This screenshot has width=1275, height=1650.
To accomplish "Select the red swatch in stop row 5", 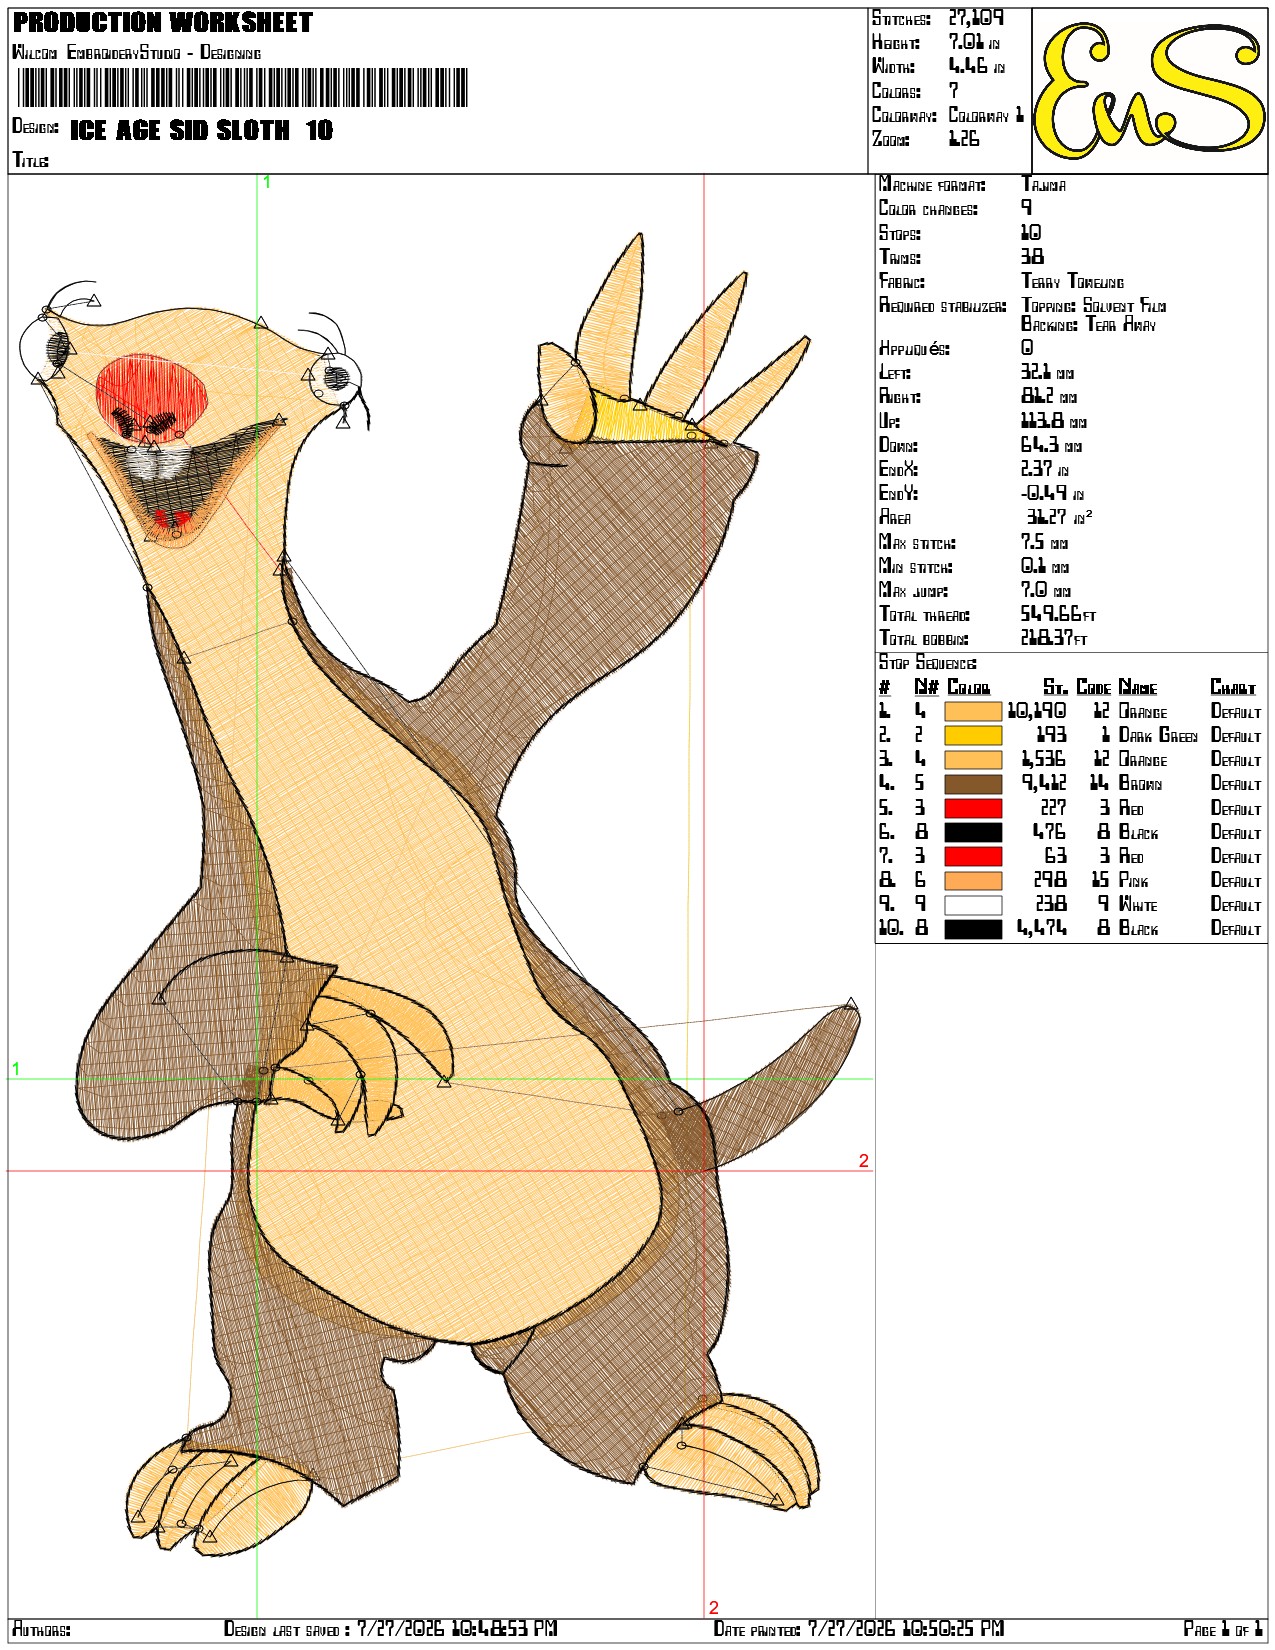I will [x=973, y=808].
